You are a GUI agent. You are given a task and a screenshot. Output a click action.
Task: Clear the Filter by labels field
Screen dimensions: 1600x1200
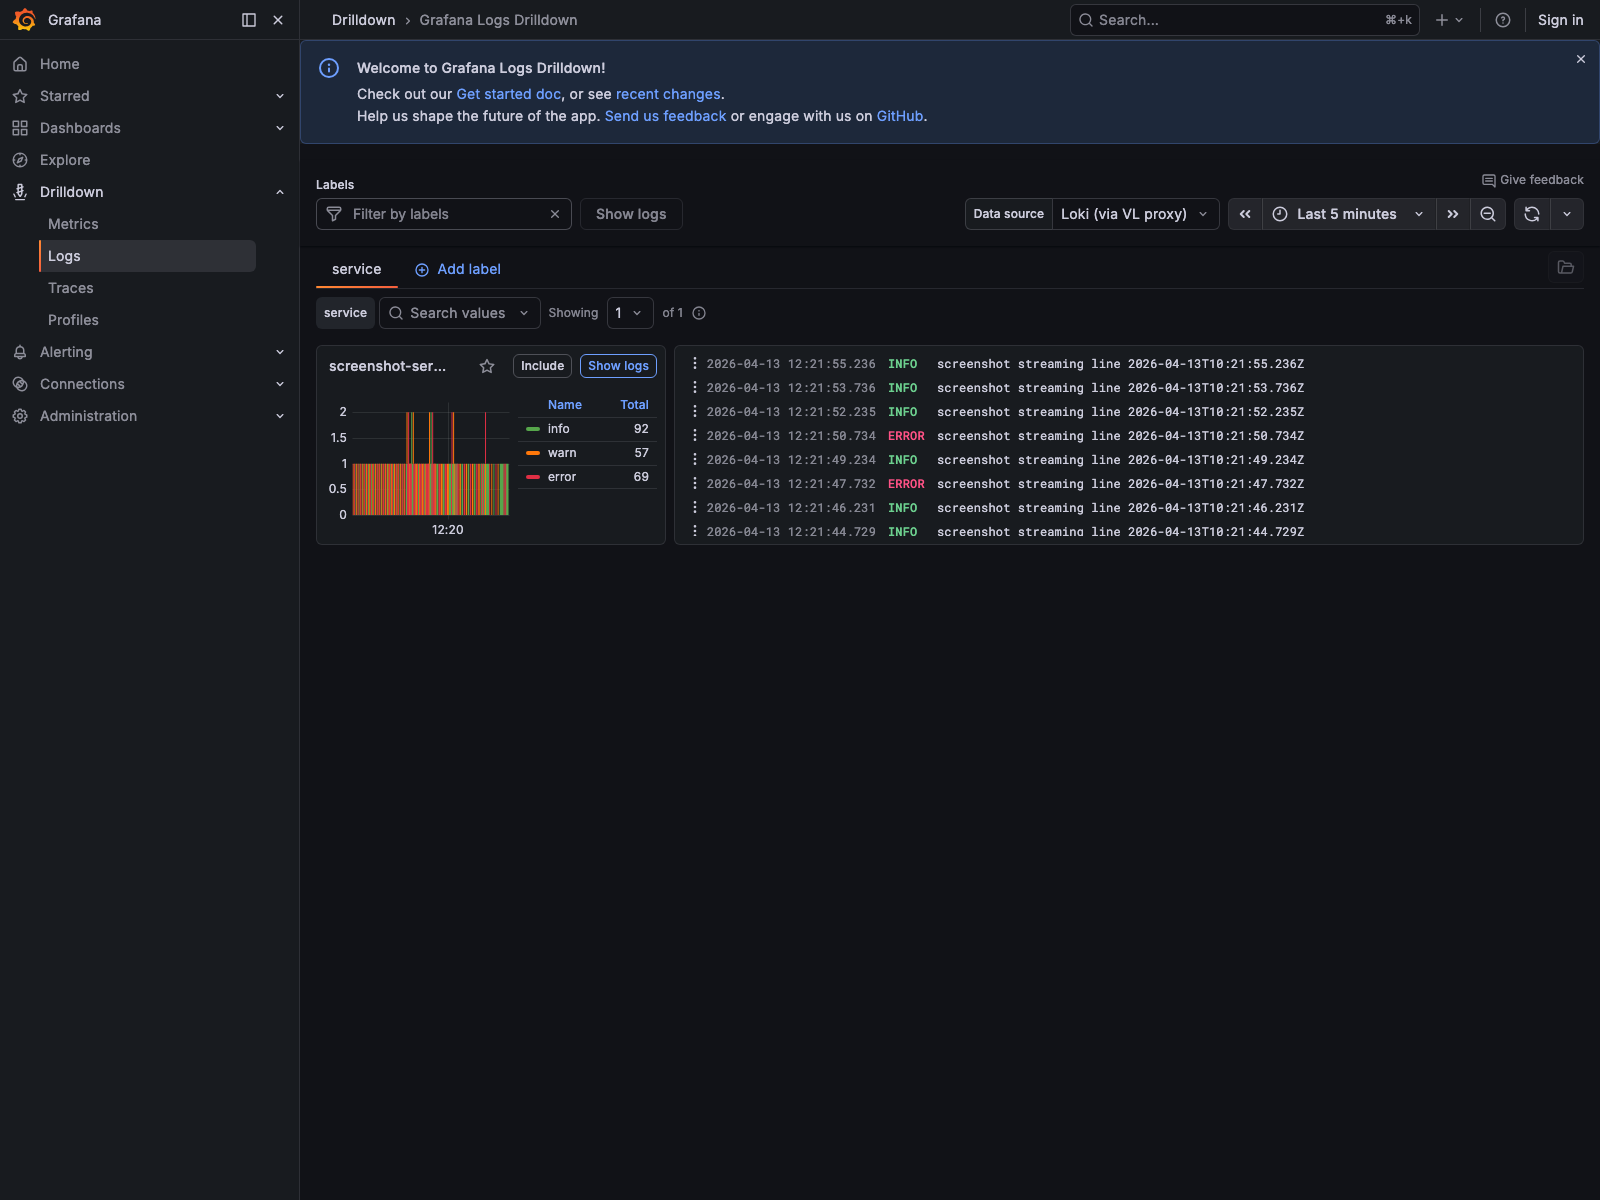(555, 214)
